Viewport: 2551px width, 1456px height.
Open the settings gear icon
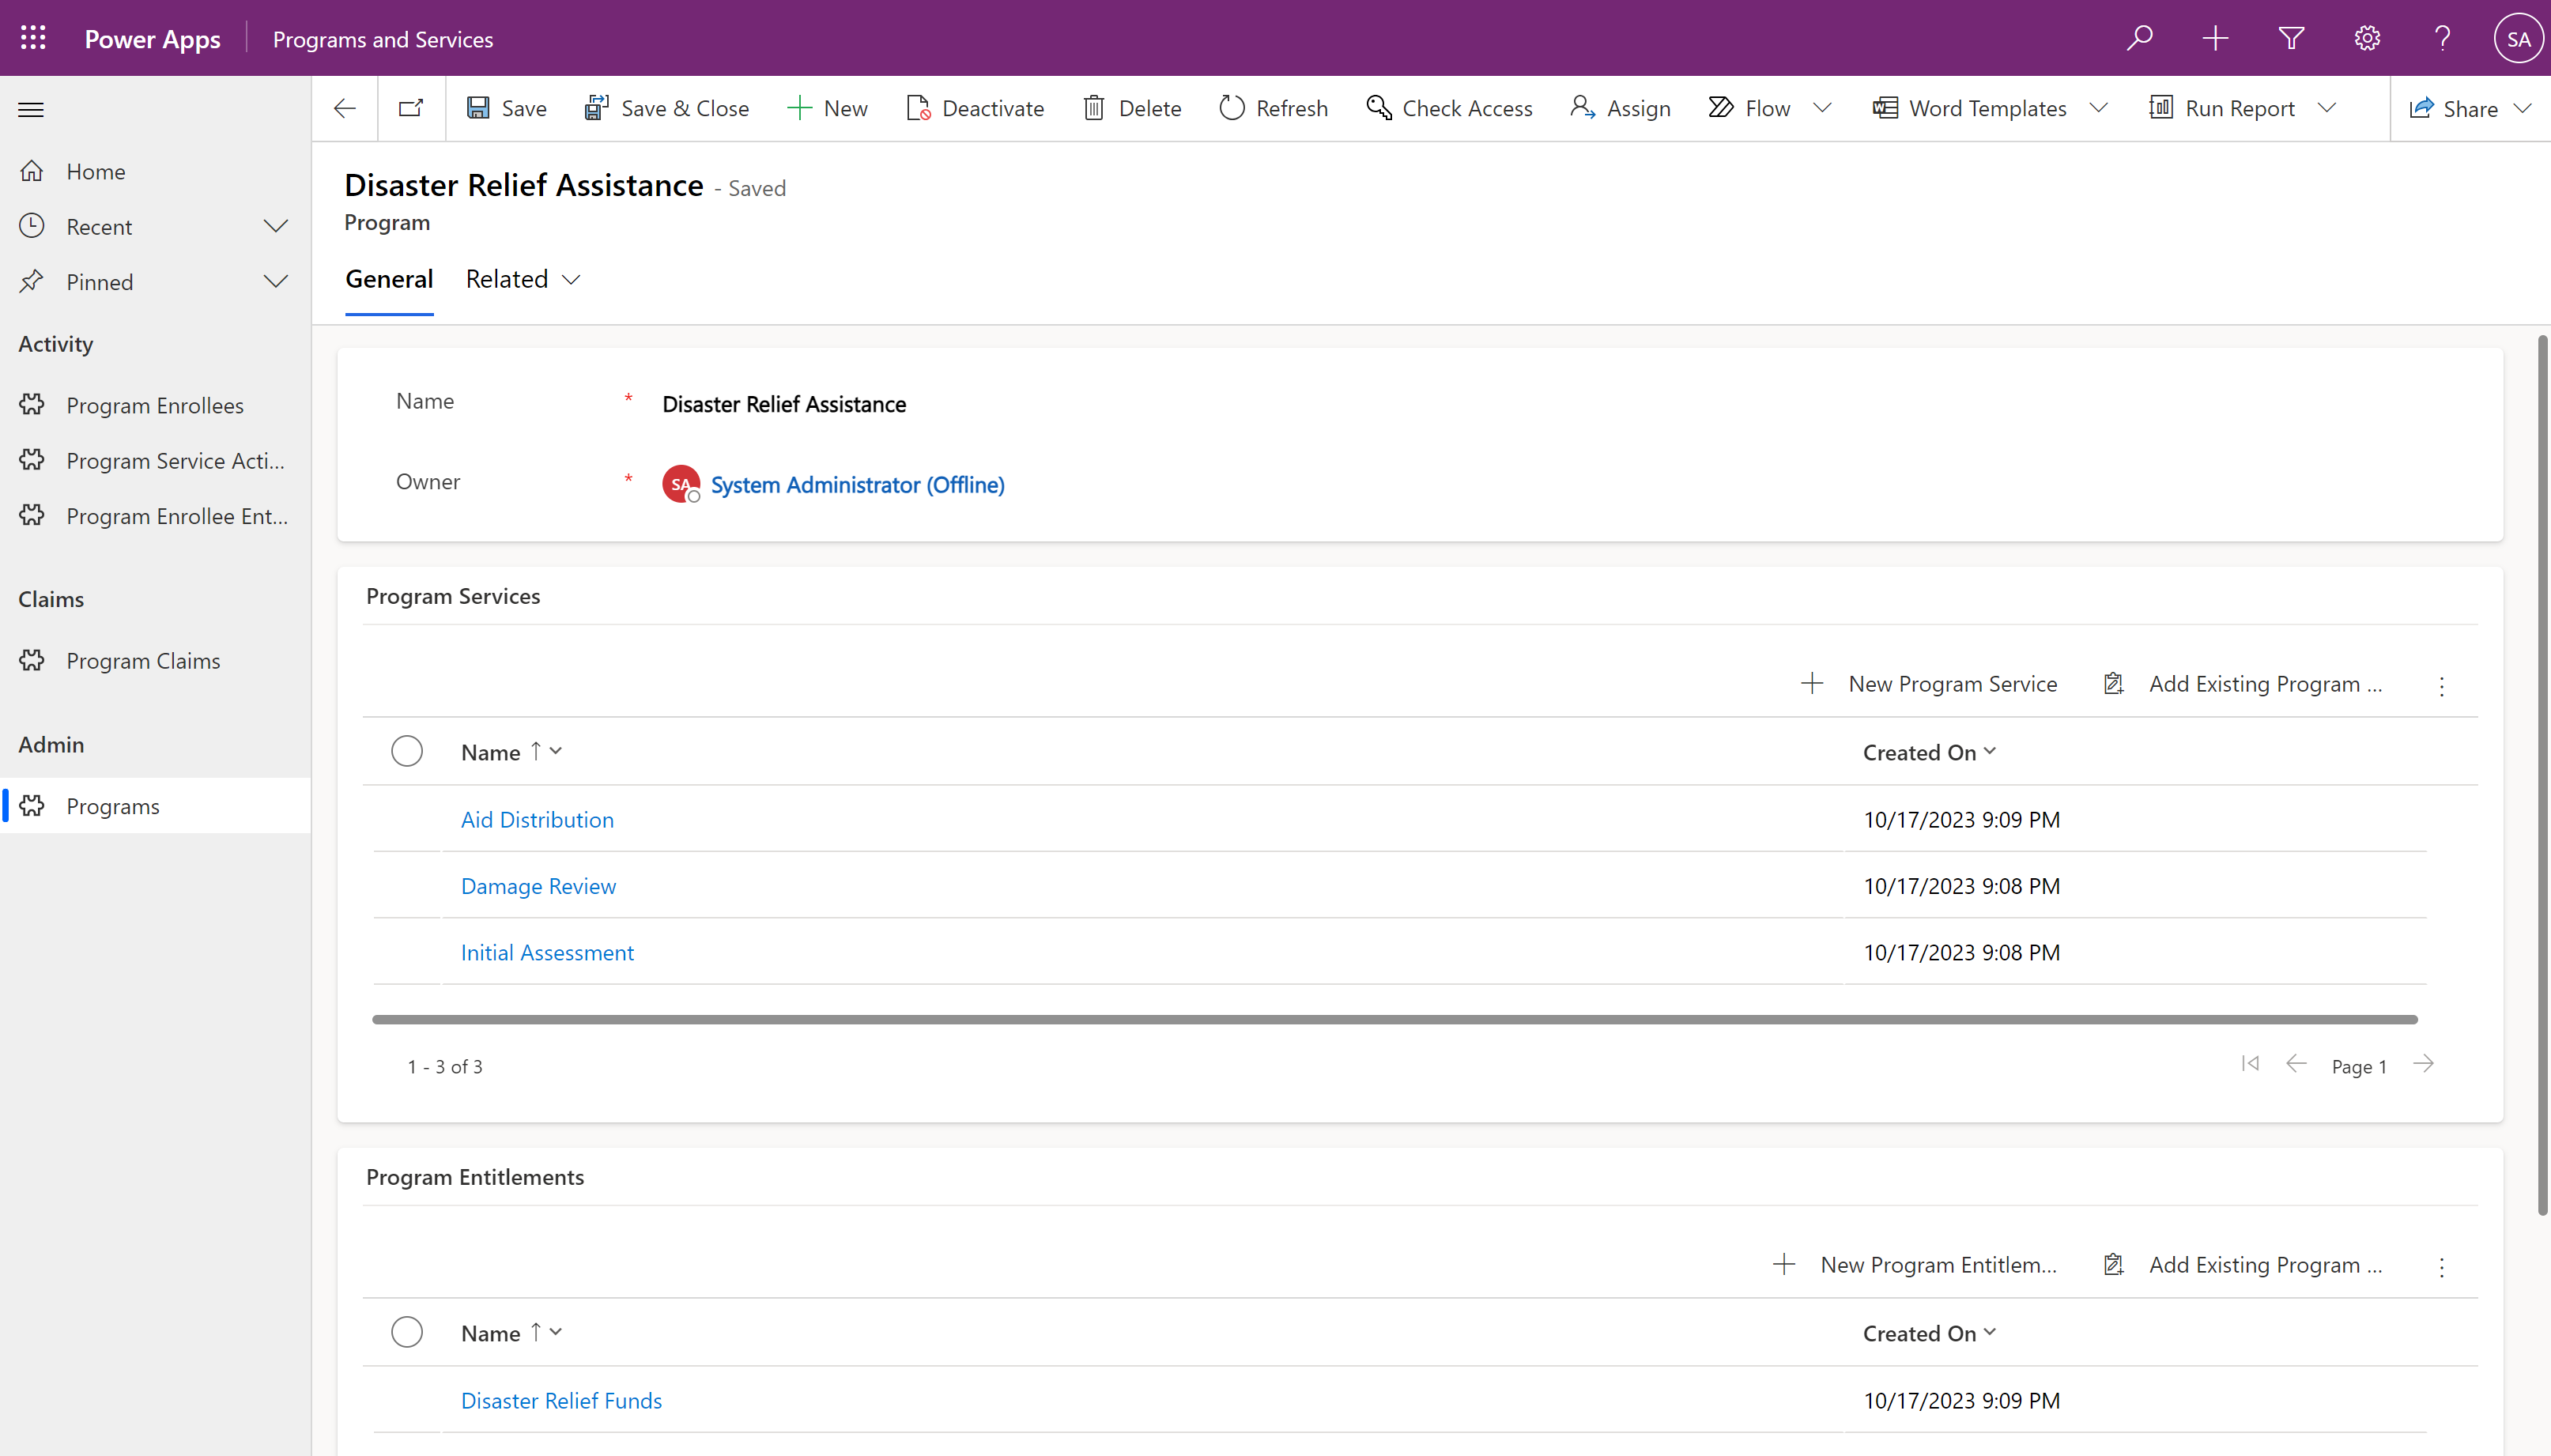tap(2366, 38)
